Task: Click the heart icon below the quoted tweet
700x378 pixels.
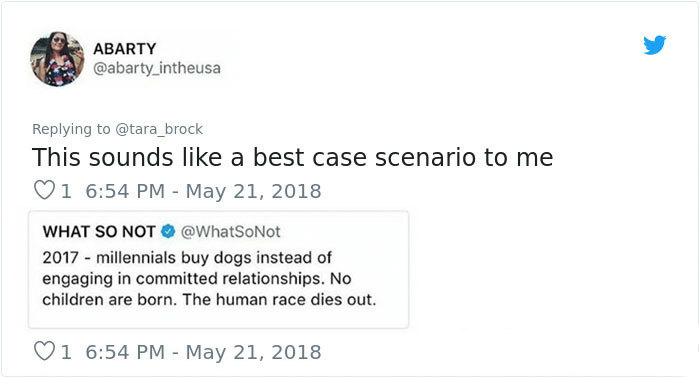Action: coord(44,351)
